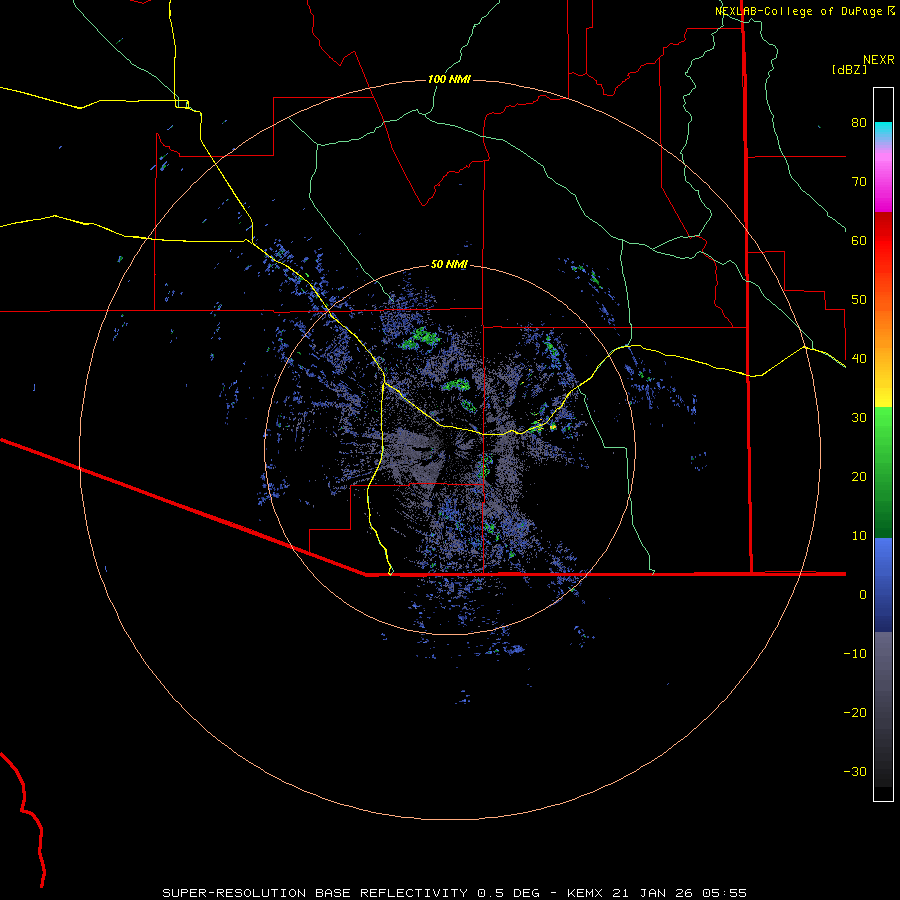Image resolution: width=900 pixels, height=900 pixels.
Task: Click the 60 value on dBZ scale
Action: point(859,240)
